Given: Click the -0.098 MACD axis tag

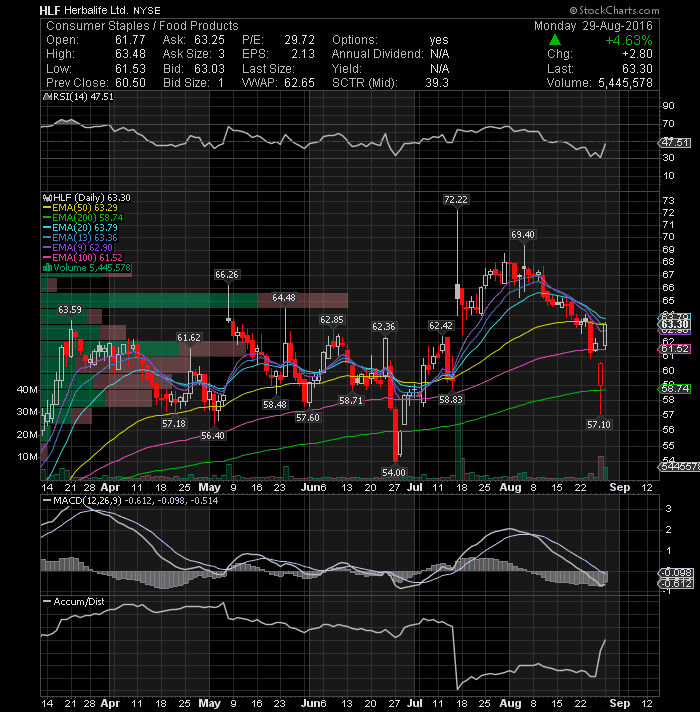Looking at the screenshot, I should click(676, 573).
